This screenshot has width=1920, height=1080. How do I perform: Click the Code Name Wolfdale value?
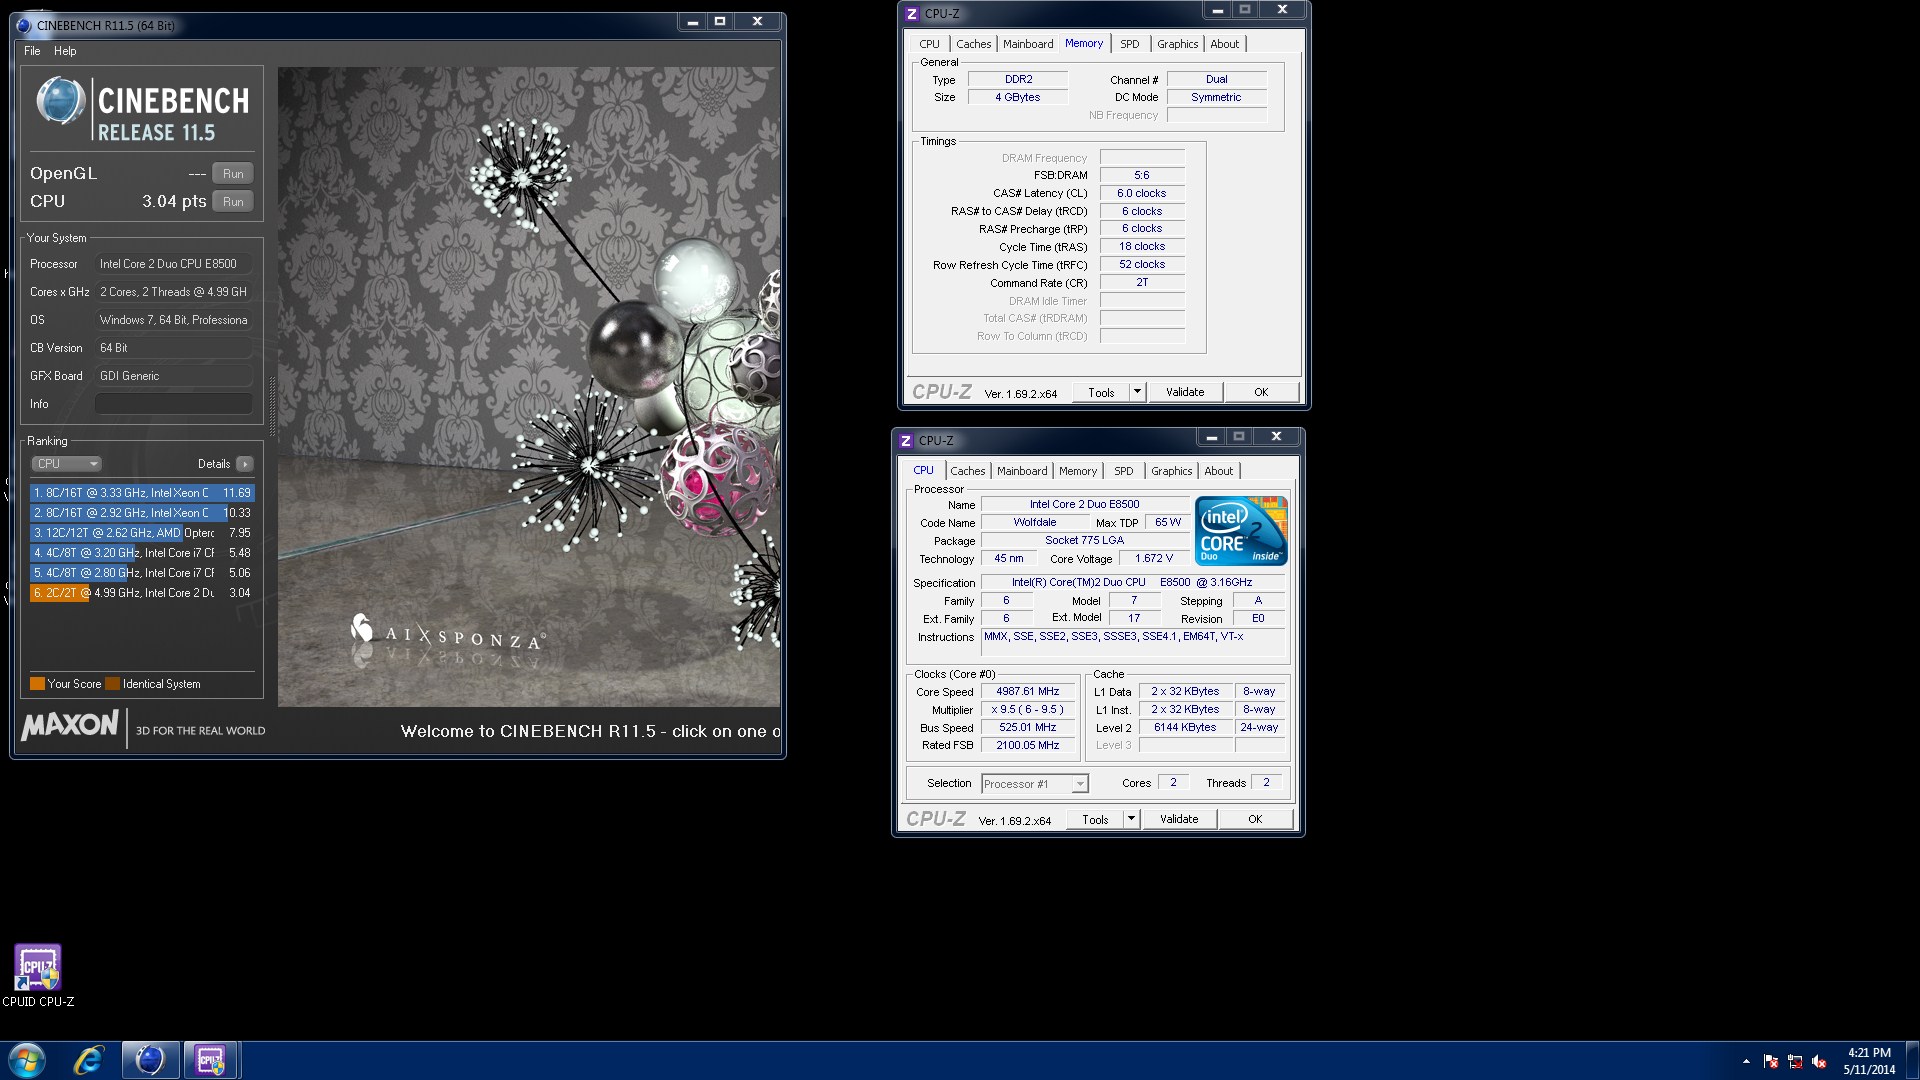1035,523
